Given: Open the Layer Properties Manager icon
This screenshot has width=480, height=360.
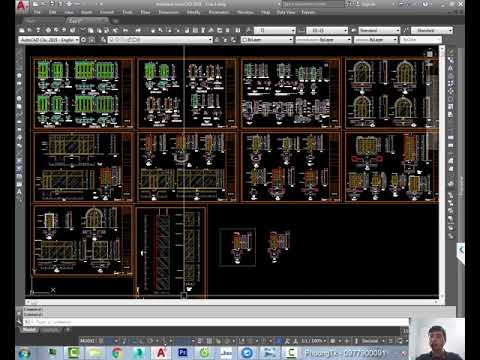Looking at the screenshot, I should coord(104,40).
